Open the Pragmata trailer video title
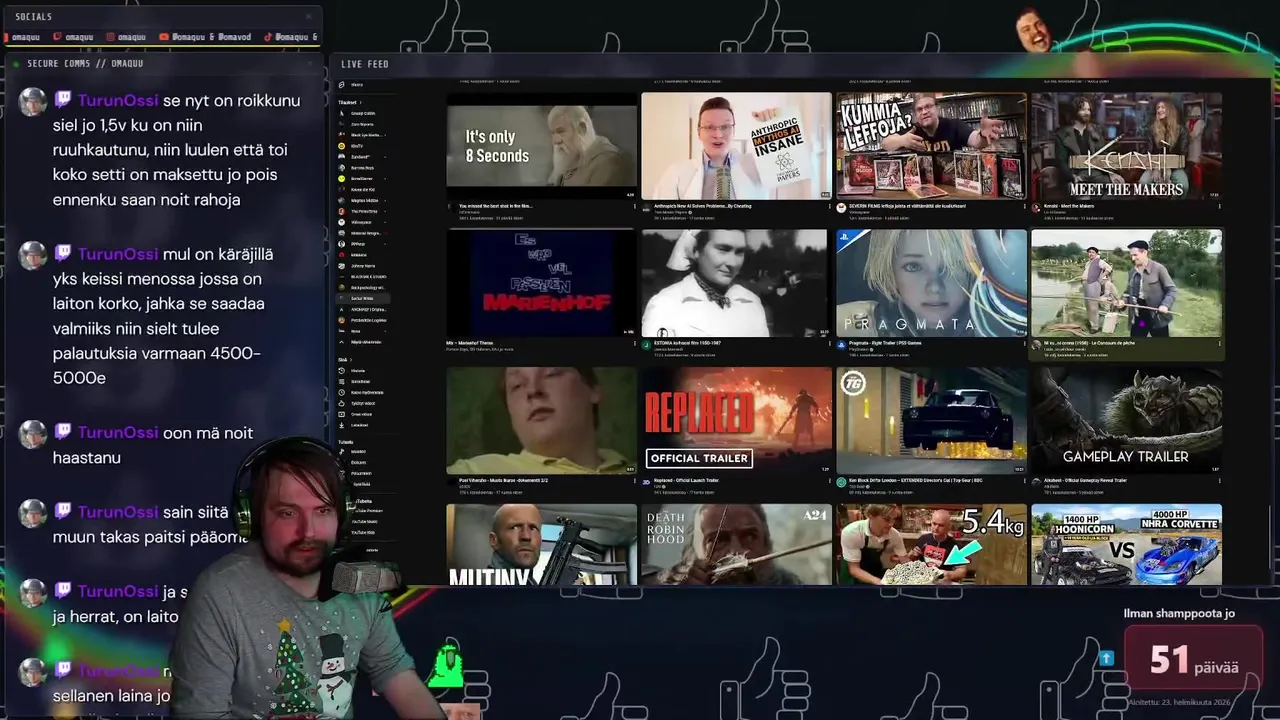The width and height of the screenshot is (1280, 720). (x=885, y=343)
